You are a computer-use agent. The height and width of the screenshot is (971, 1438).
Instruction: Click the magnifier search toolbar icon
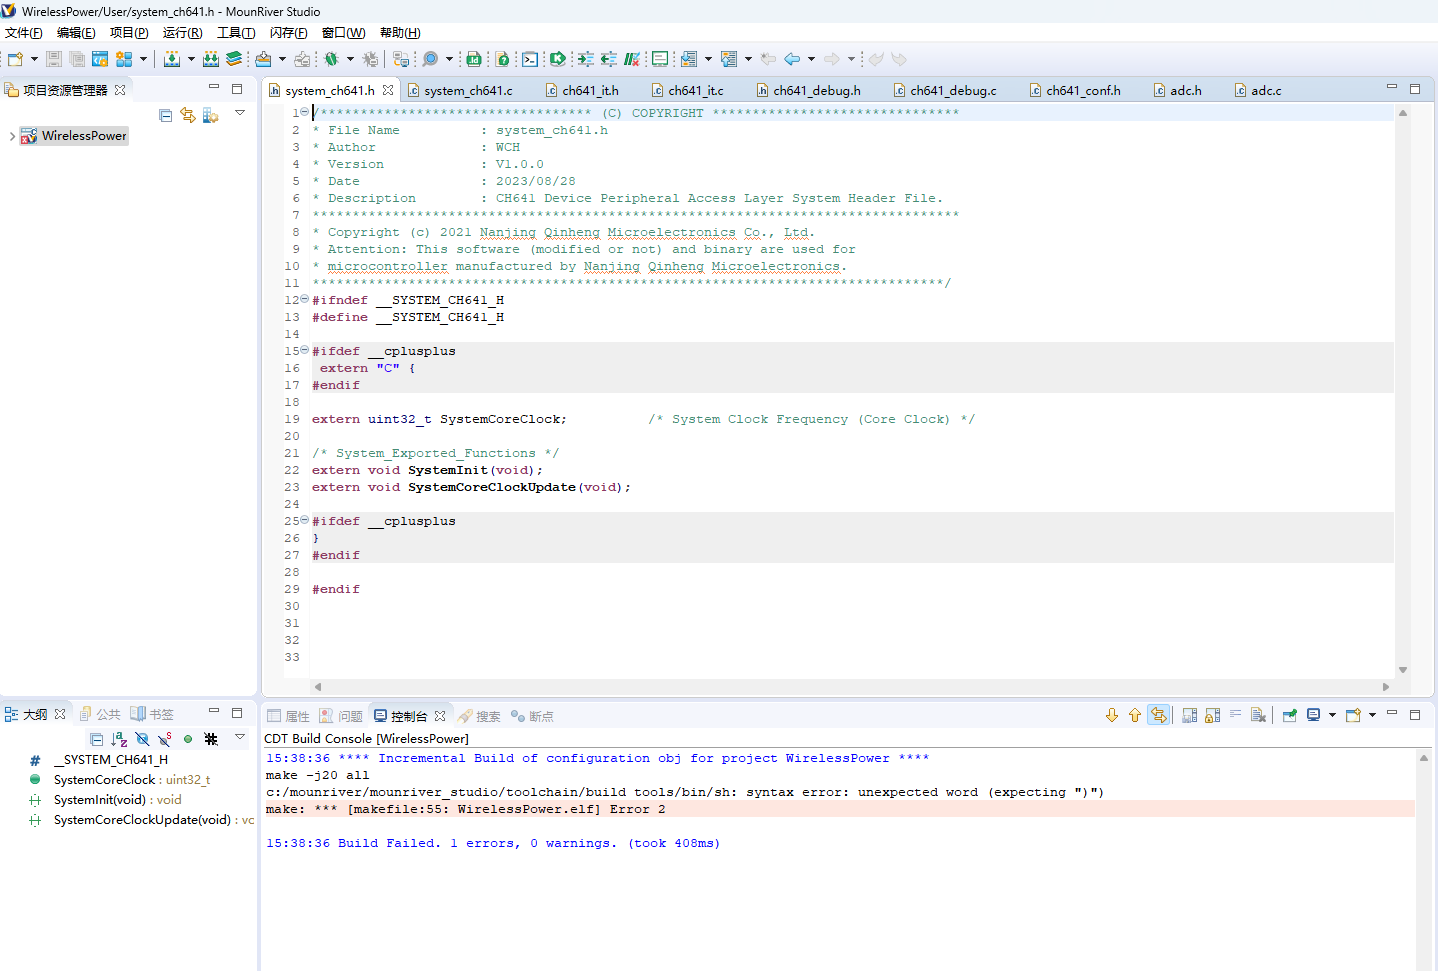pyautogui.click(x=430, y=59)
